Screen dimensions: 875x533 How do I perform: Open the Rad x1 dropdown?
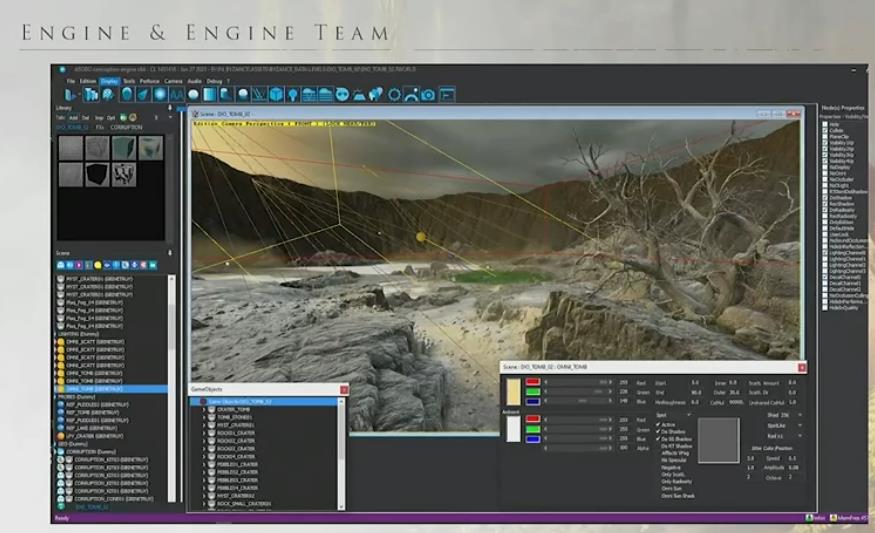[785, 436]
